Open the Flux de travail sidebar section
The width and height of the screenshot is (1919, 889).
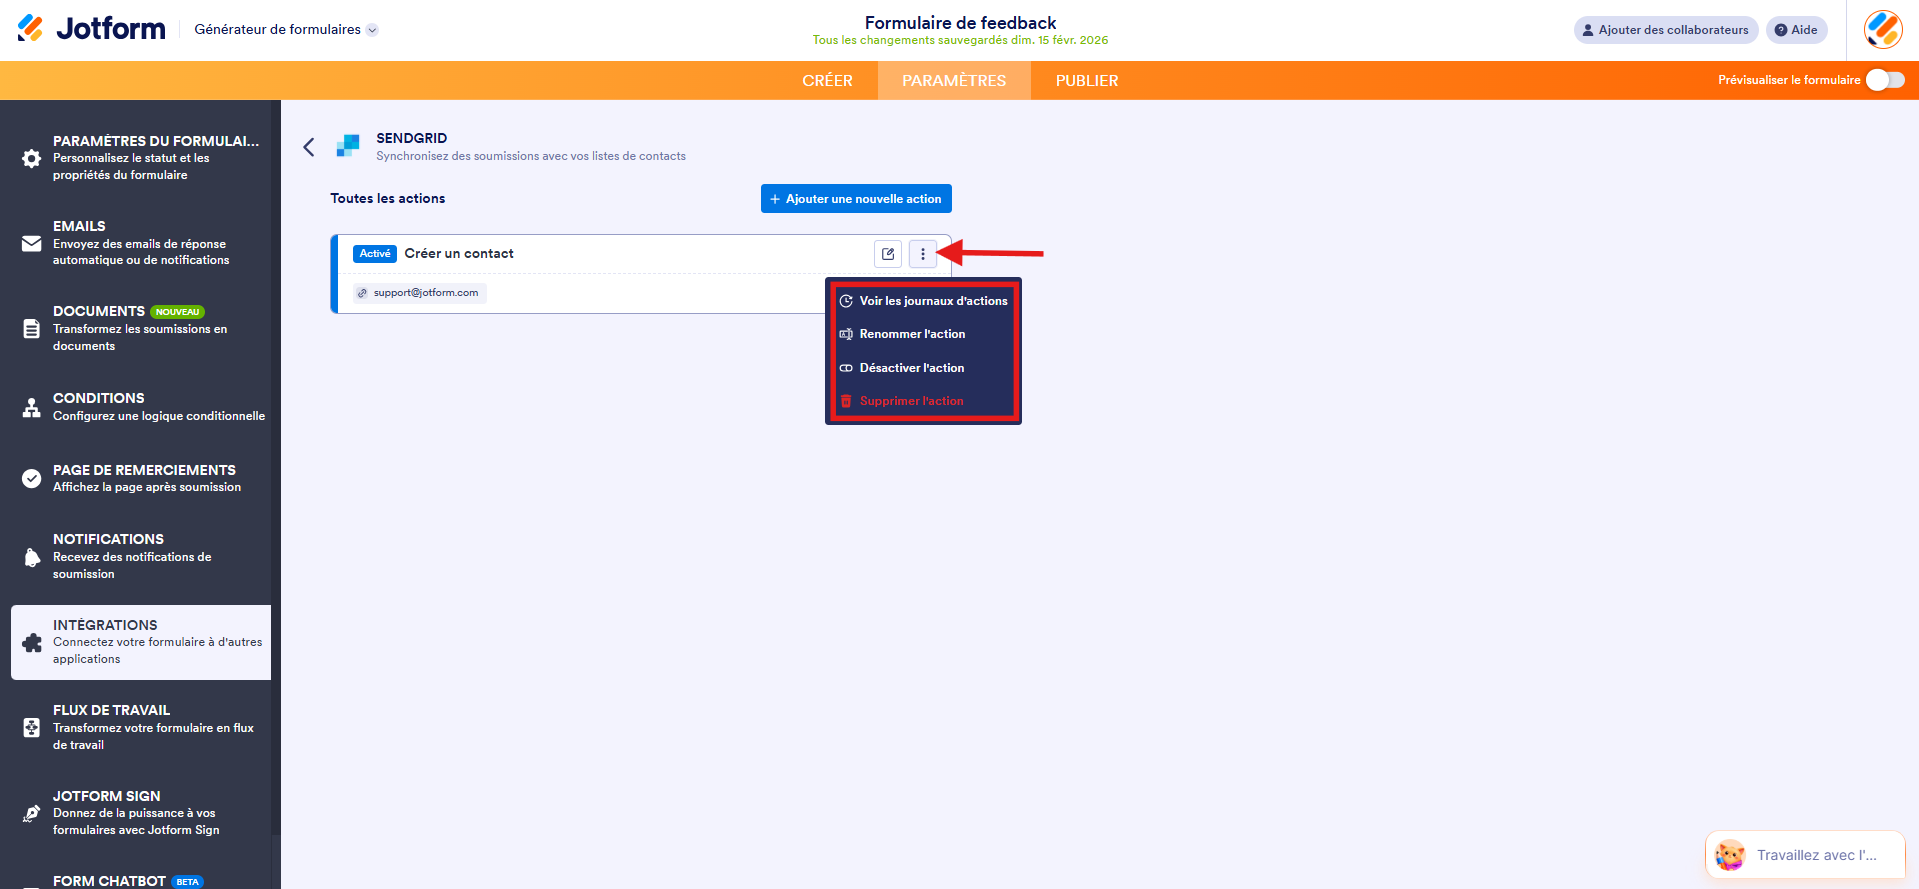pos(141,727)
